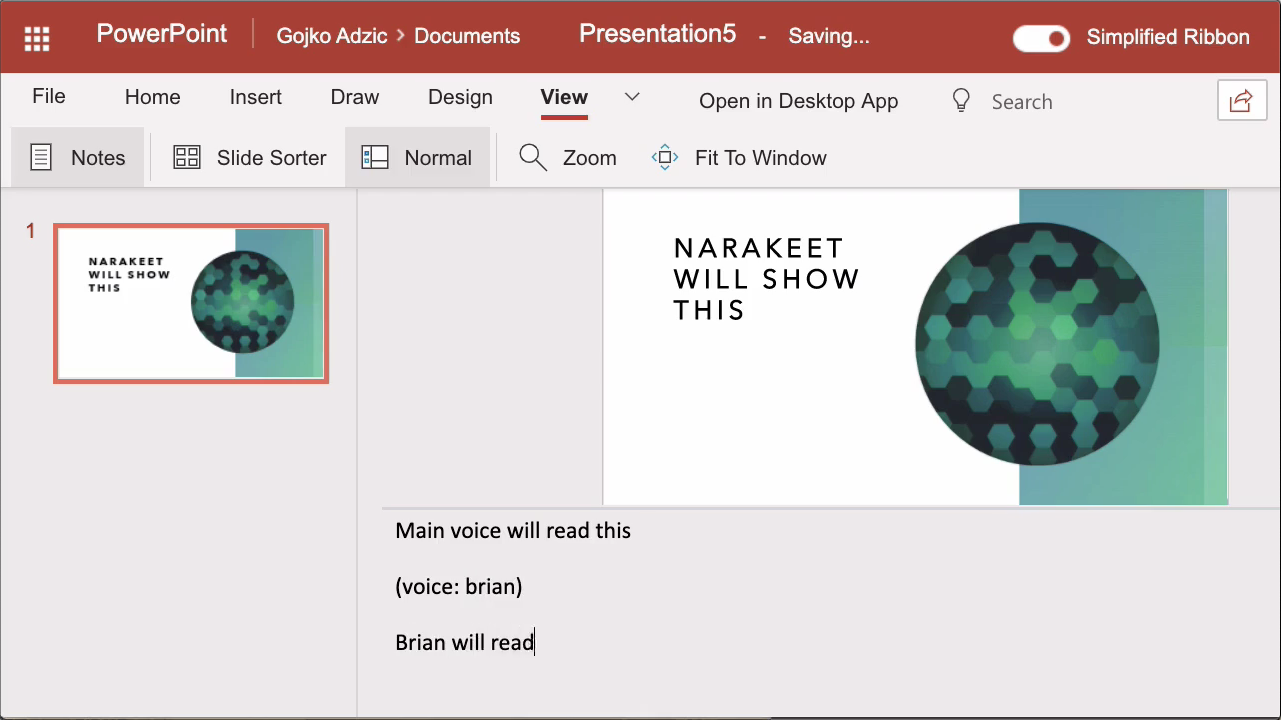Open the Design tab
This screenshot has height=720, width=1281.
click(x=460, y=97)
